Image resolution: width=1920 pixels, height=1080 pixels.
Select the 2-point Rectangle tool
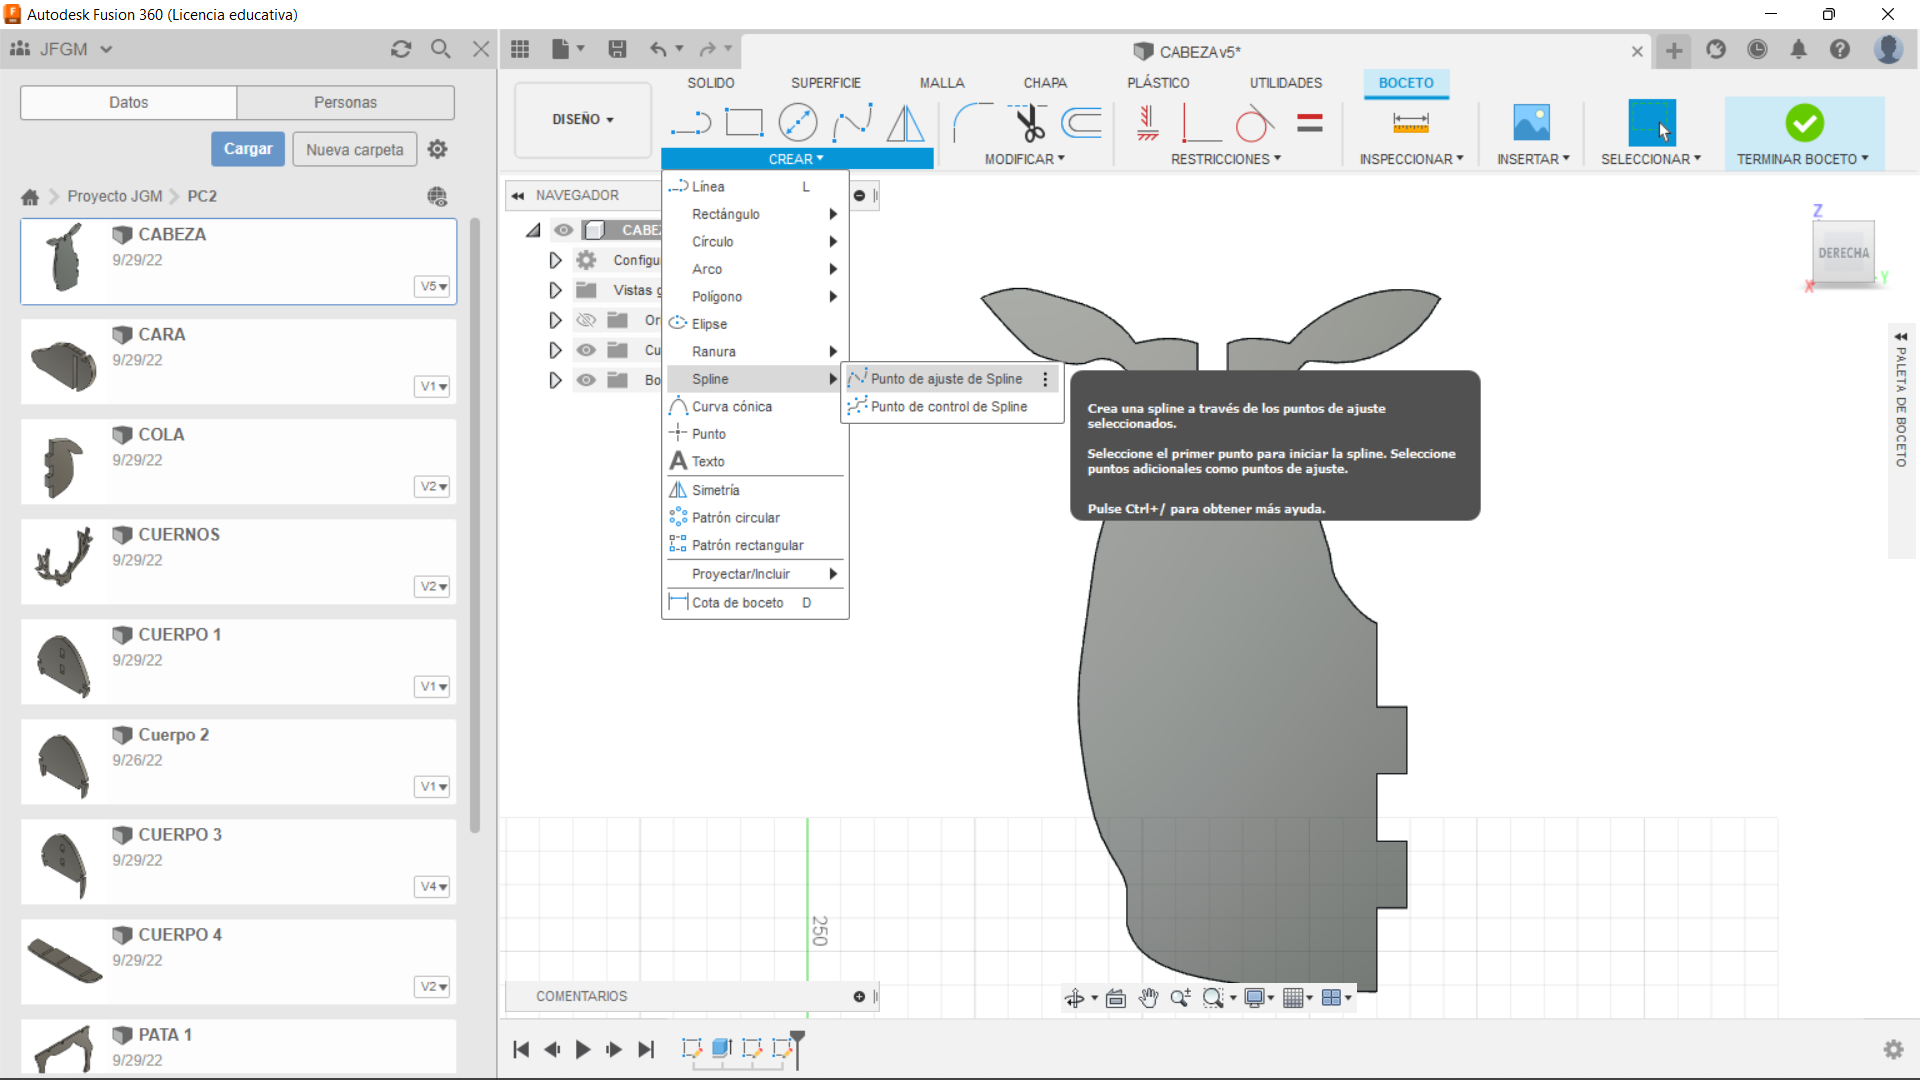click(745, 121)
